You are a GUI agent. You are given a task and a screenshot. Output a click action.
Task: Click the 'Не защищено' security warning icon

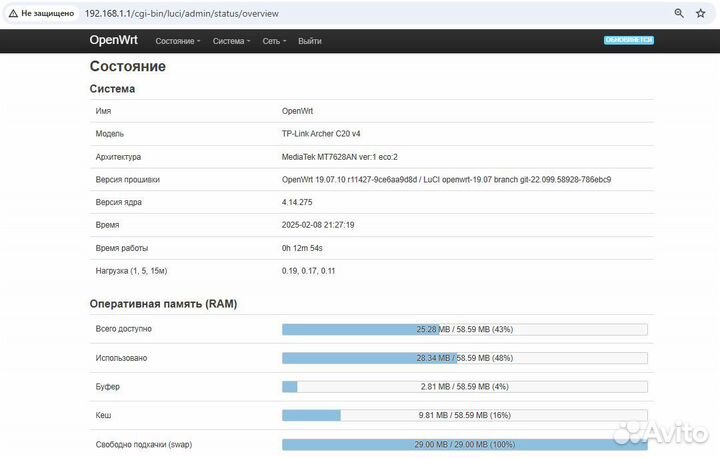pyautogui.click(x=13, y=13)
